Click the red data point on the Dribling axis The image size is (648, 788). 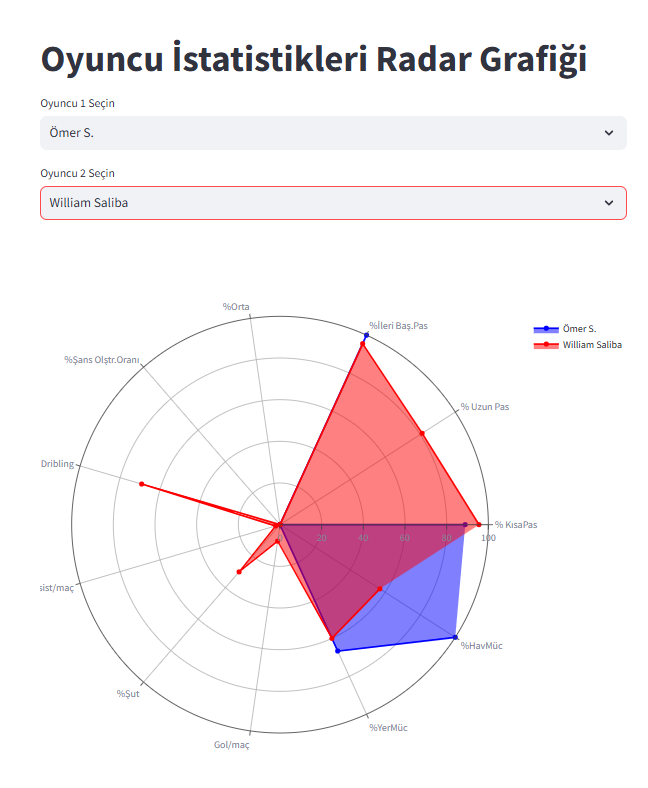pyautogui.click(x=142, y=484)
